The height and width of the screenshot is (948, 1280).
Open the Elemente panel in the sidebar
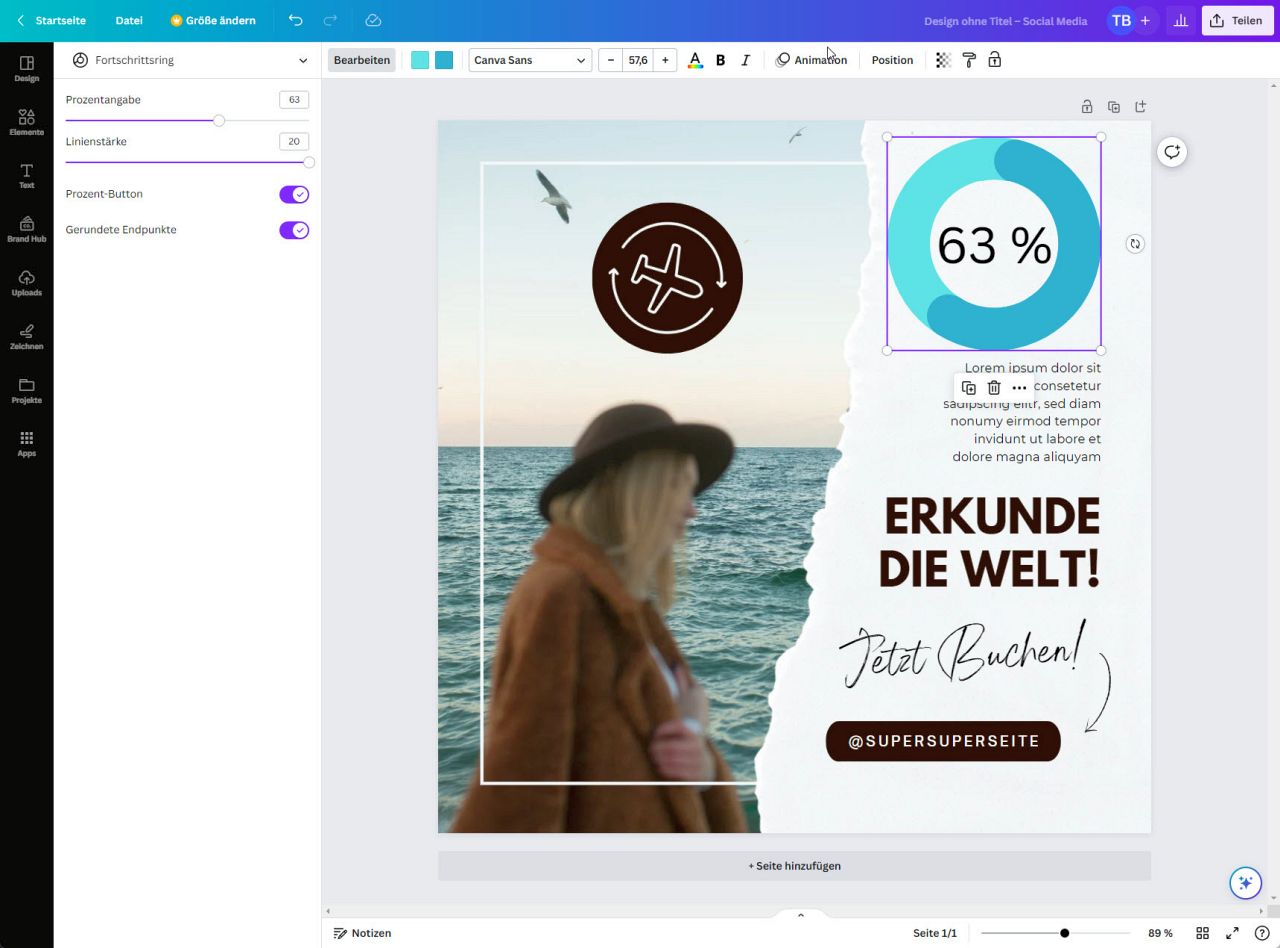pos(26,122)
